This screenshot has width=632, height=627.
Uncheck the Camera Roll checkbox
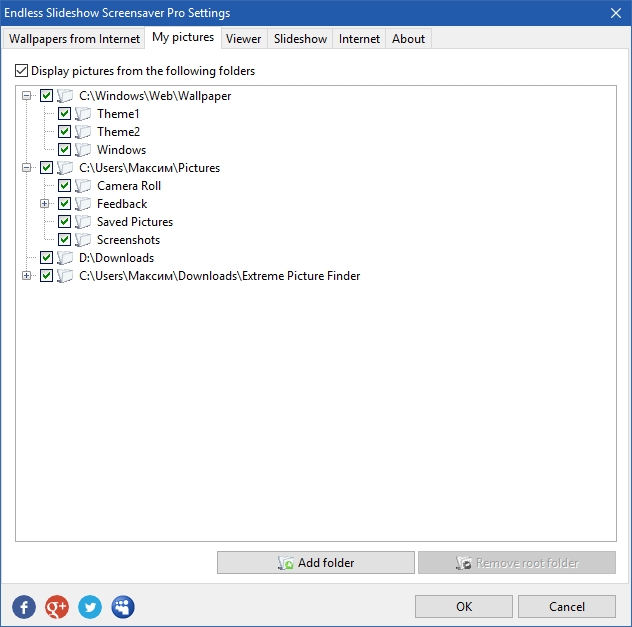point(64,186)
